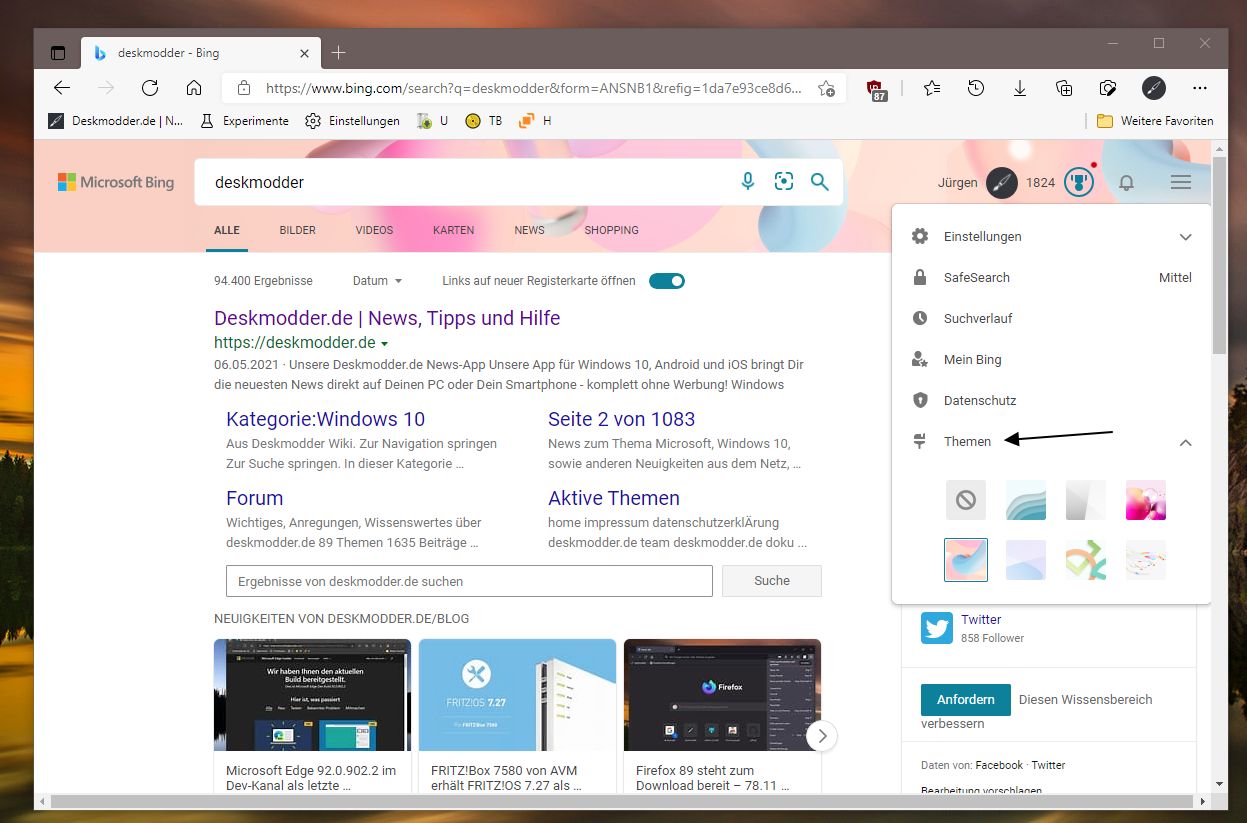Viewport: 1247px width, 823px height.
Task: Click the Microsoft Bing logo
Action: click(x=116, y=182)
